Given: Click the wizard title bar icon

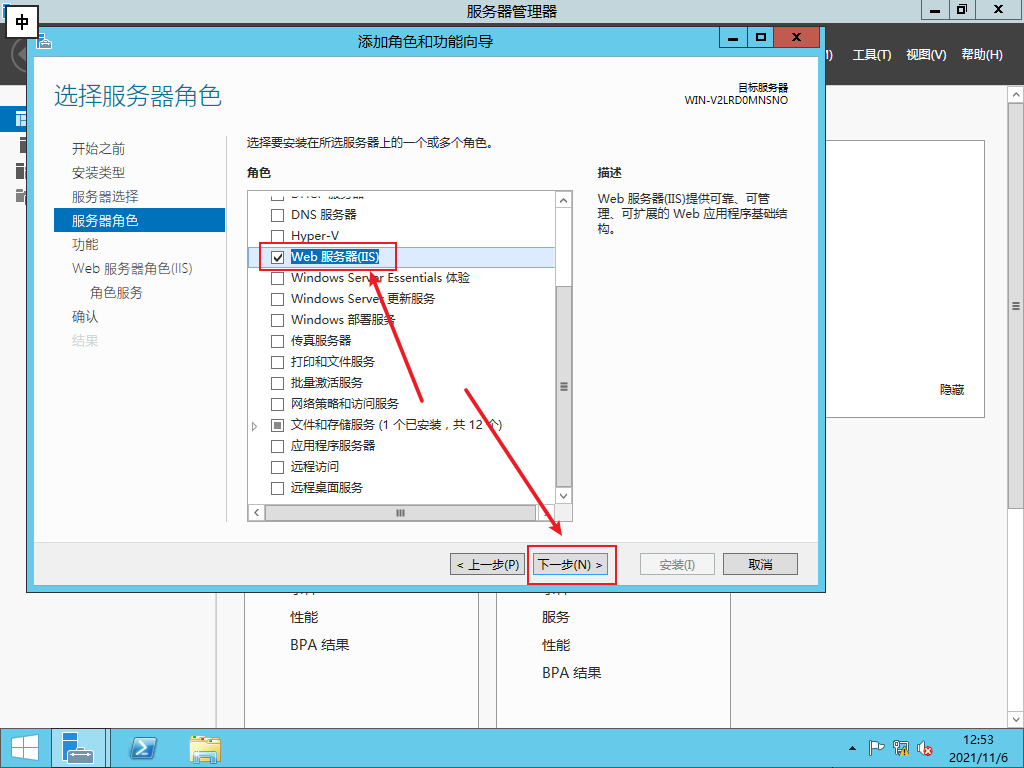Looking at the screenshot, I should [44, 42].
